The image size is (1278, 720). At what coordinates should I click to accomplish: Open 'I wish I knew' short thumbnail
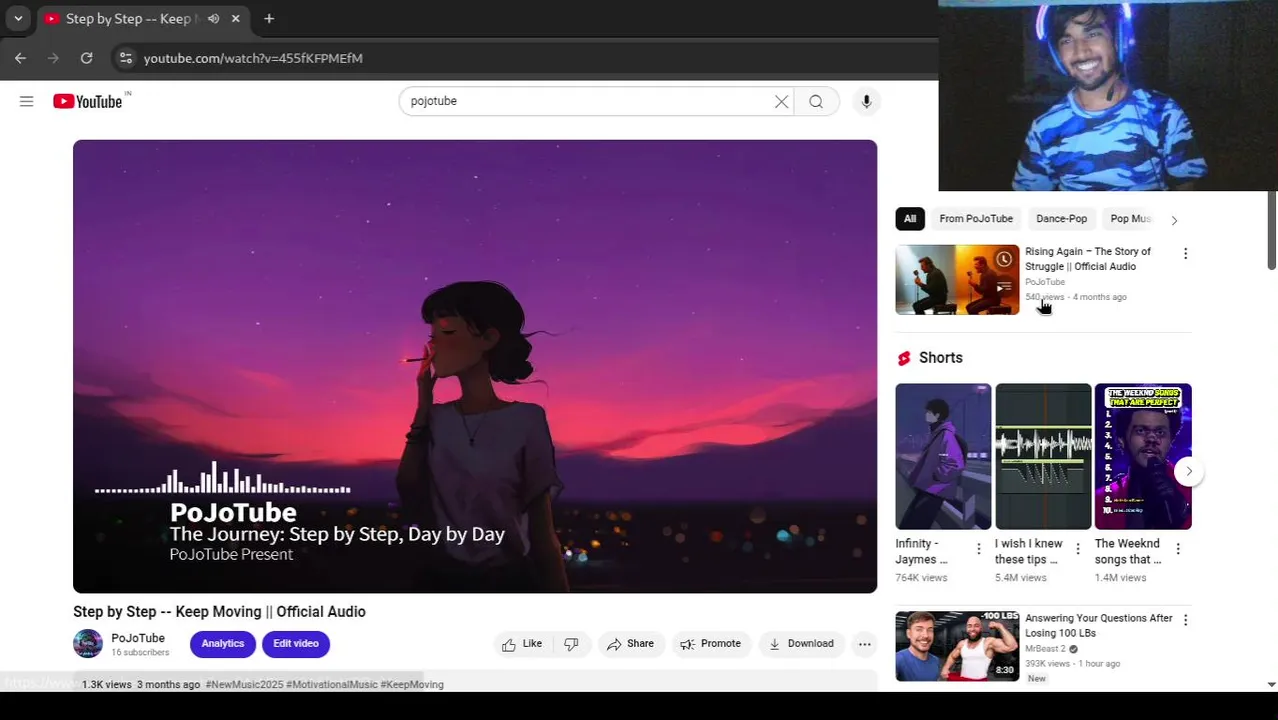click(x=1043, y=456)
